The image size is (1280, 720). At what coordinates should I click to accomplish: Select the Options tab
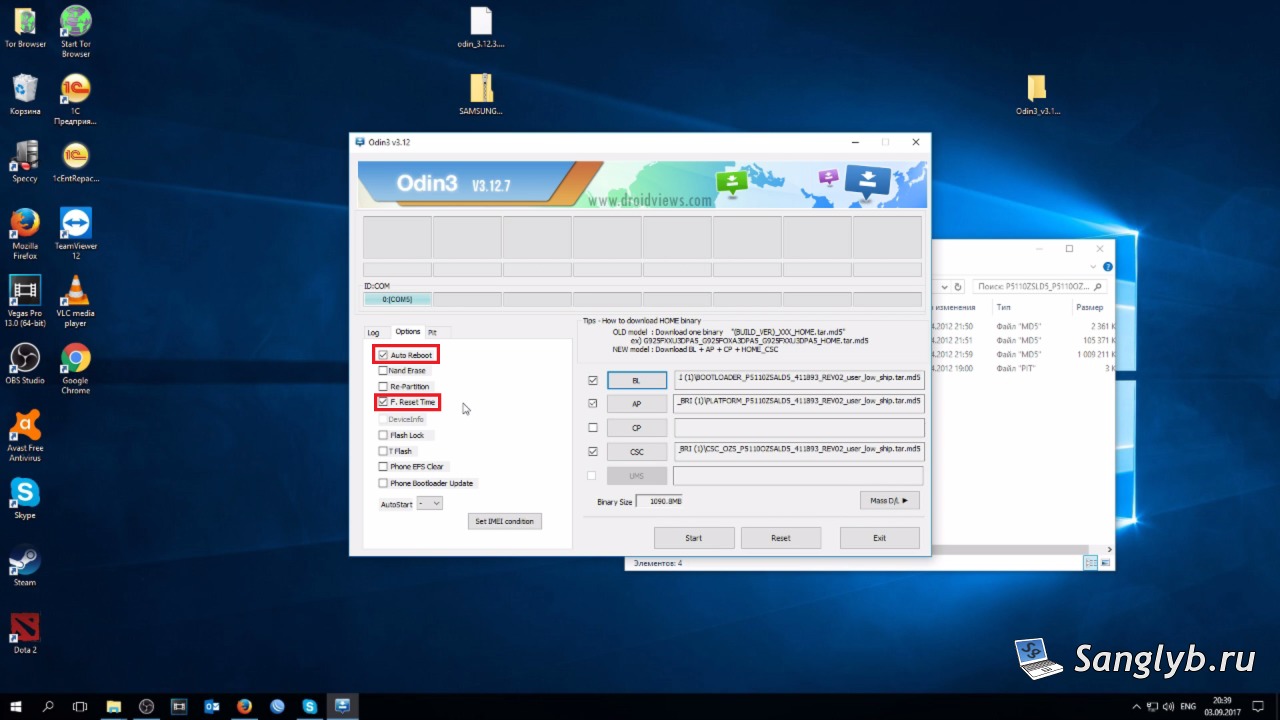click(407, 331)
